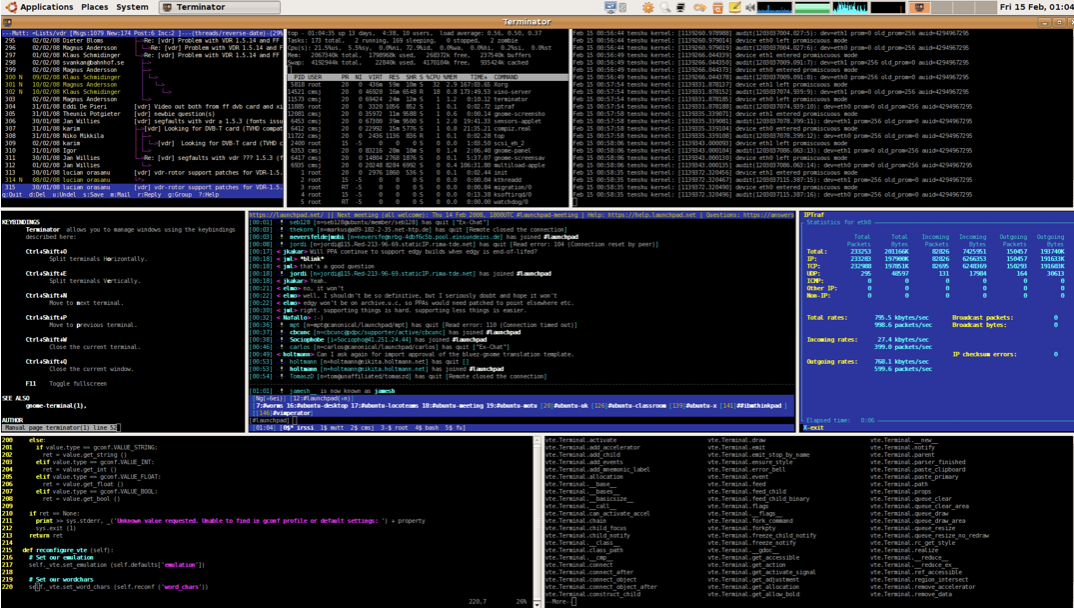The width and height of the screenshot is (1074, 608).
Task: Click the network computer monitor icon
Action: [x=610, y=8]
